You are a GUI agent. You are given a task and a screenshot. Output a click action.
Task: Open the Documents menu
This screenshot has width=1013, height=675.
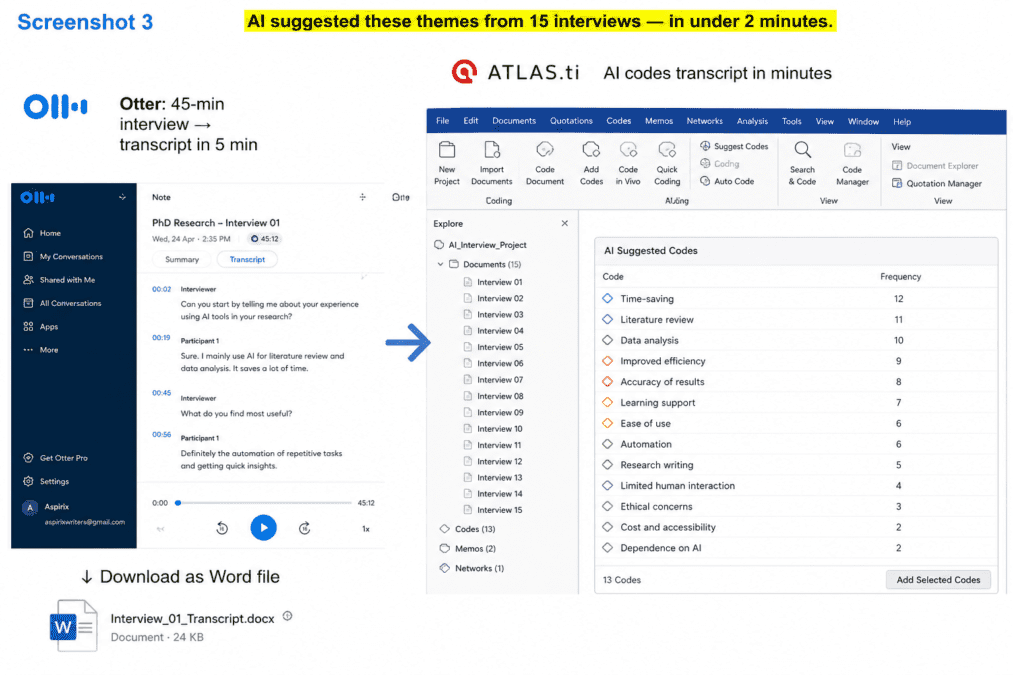(514, 121)
